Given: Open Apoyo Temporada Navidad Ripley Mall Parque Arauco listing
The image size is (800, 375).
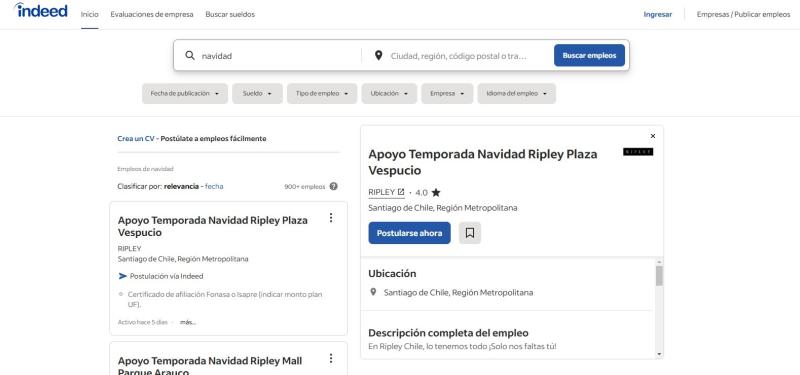Looking at the screenshot, I should click(210, 367).
